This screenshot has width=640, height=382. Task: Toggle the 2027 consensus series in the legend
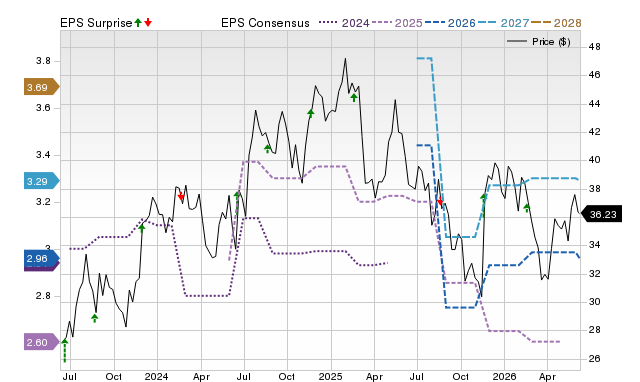(503, 23)
